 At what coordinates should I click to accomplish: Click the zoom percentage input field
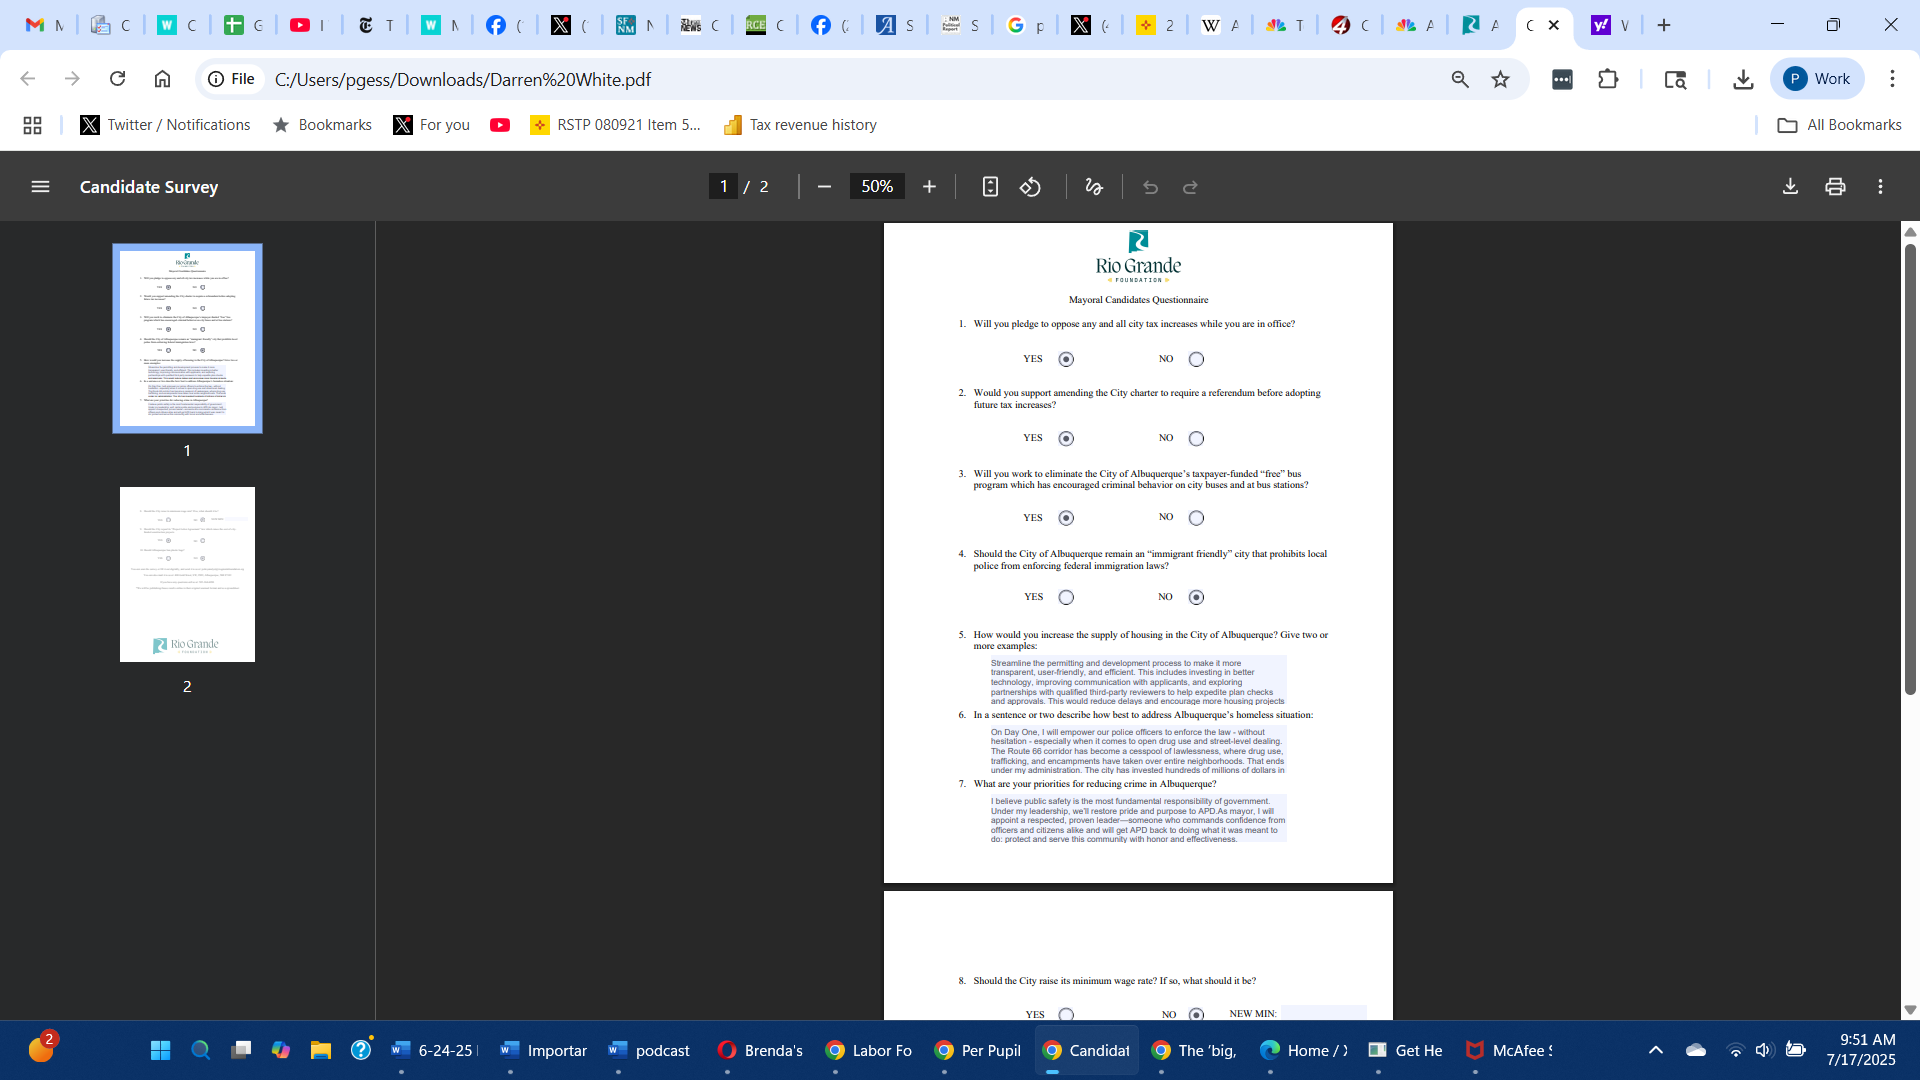click(877, 187)
